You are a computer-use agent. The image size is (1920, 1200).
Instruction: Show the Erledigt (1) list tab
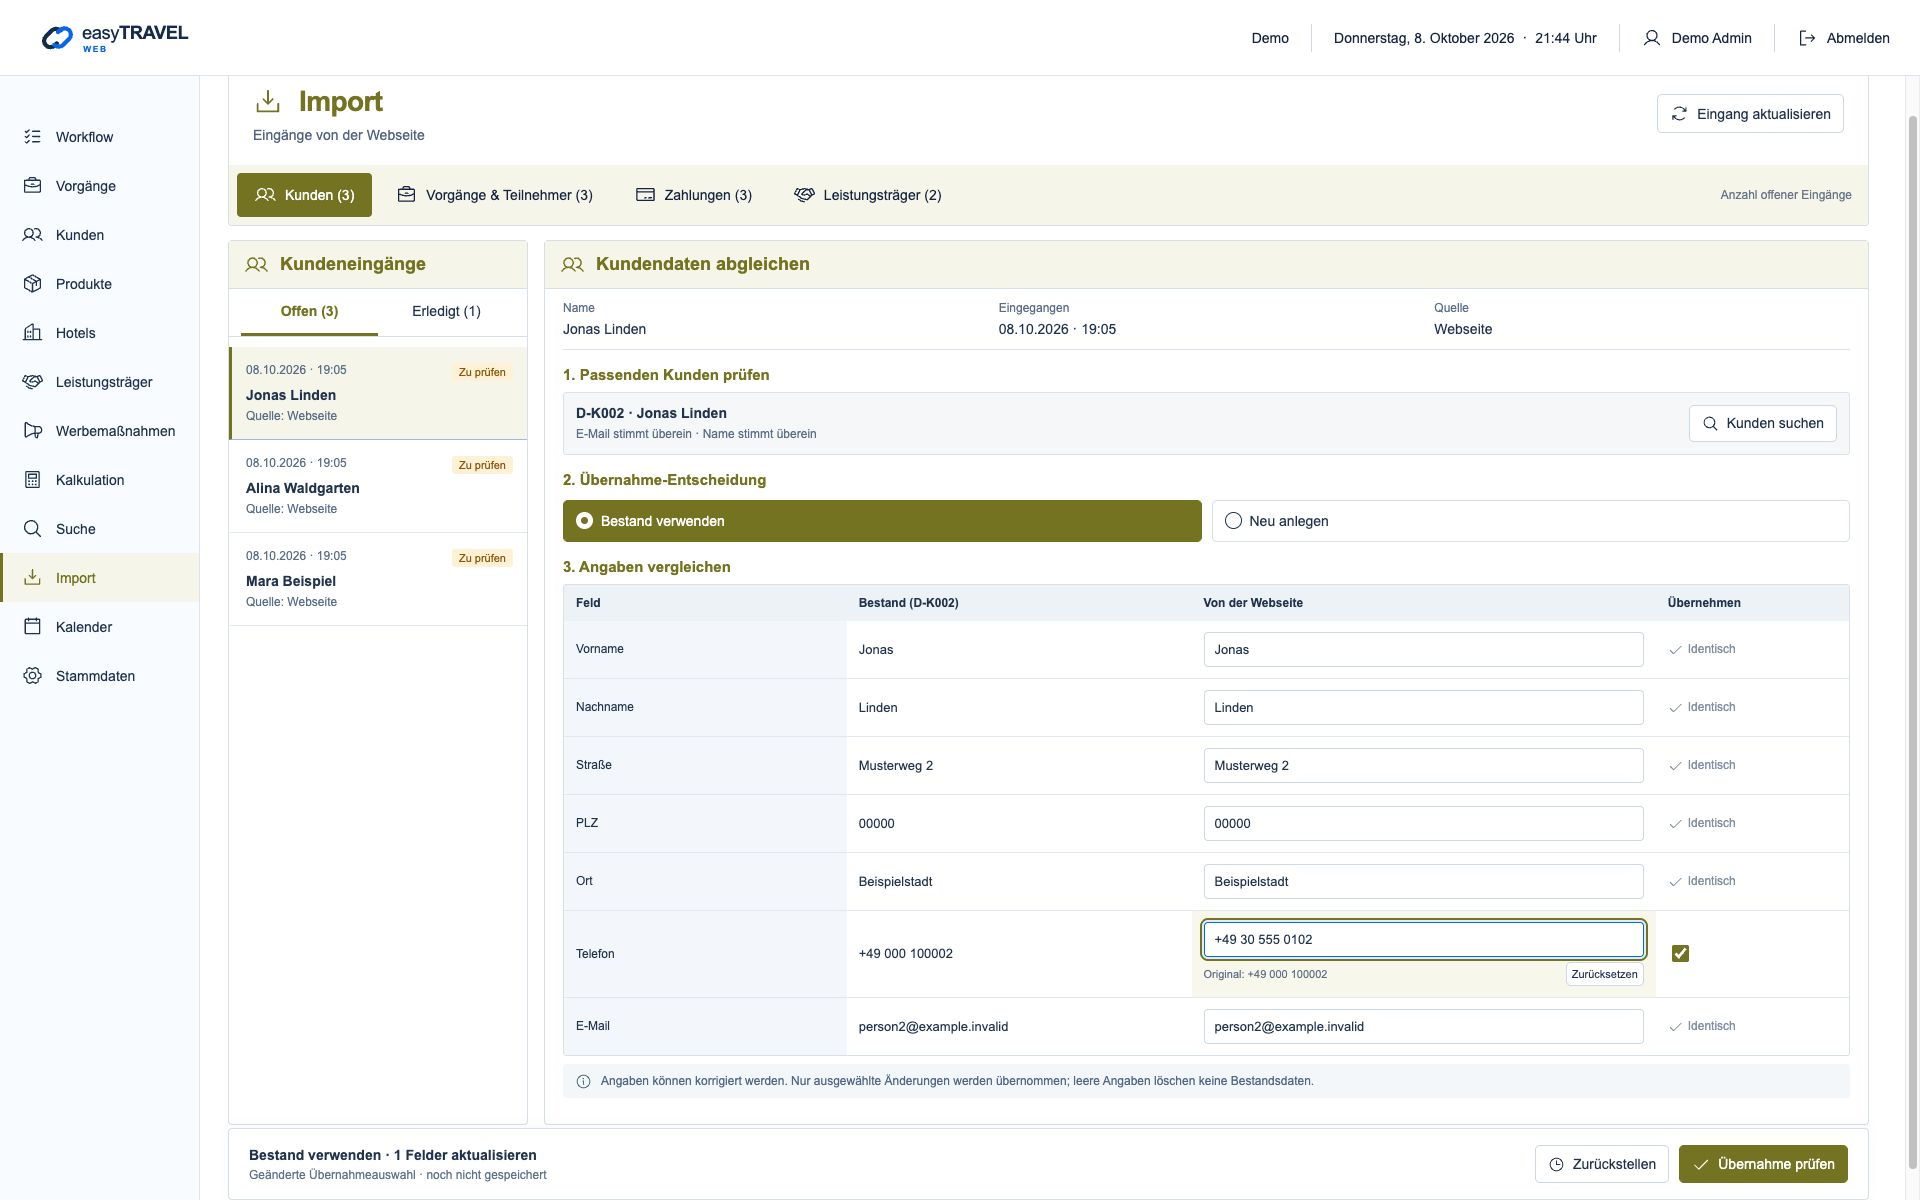pyautogui.click(x=446, y=312)
